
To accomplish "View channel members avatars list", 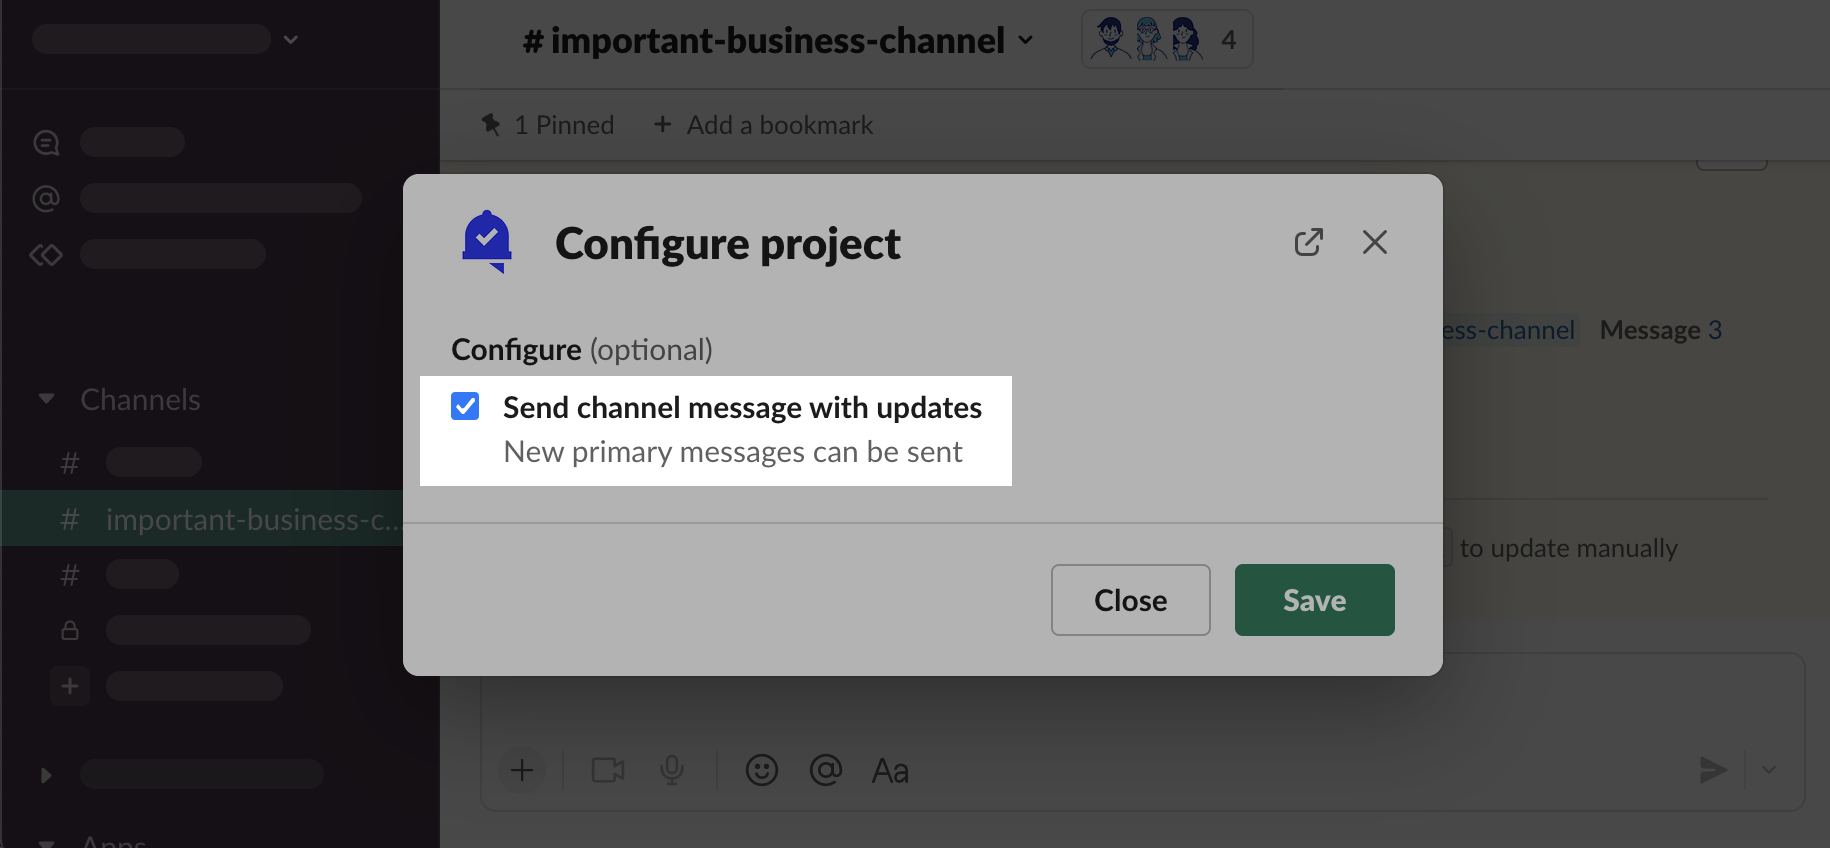I will click(x=1166, y=40).
